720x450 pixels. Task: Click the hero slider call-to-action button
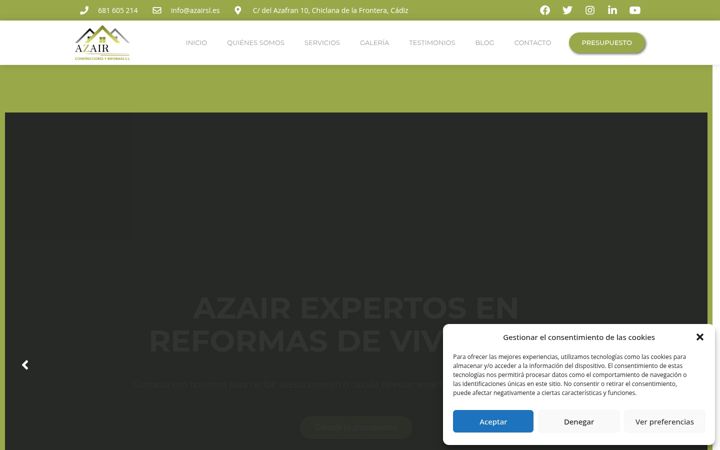pyautogui.click(x=356, y=428)
